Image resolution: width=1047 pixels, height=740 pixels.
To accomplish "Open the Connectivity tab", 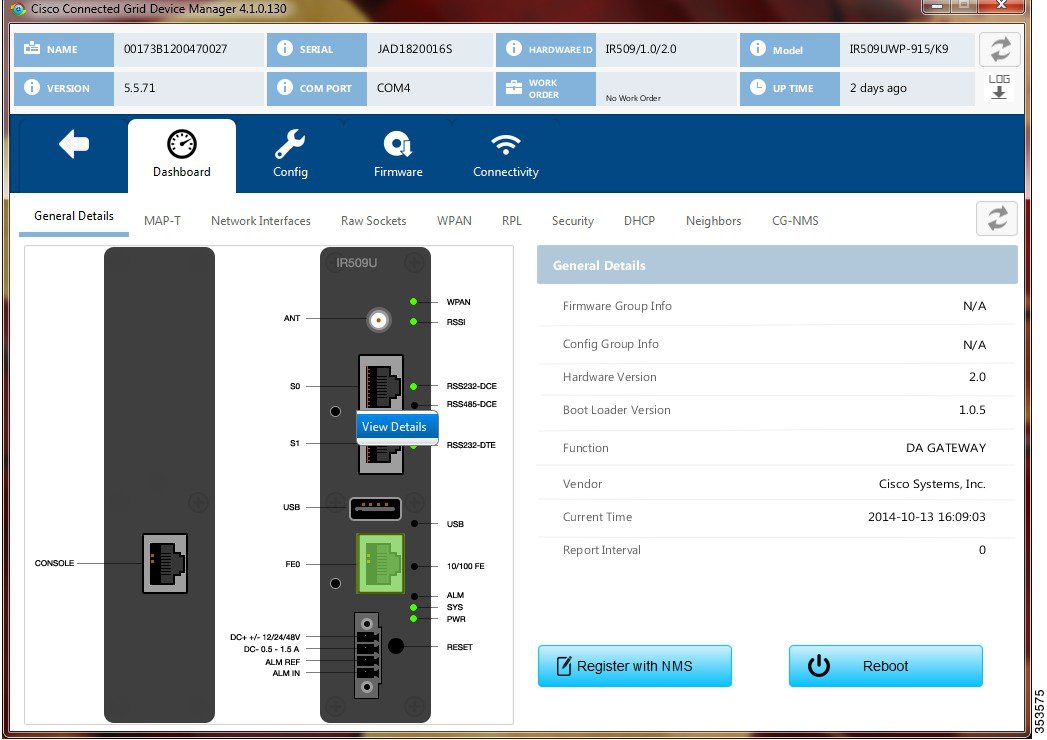I will coord(505,155).
